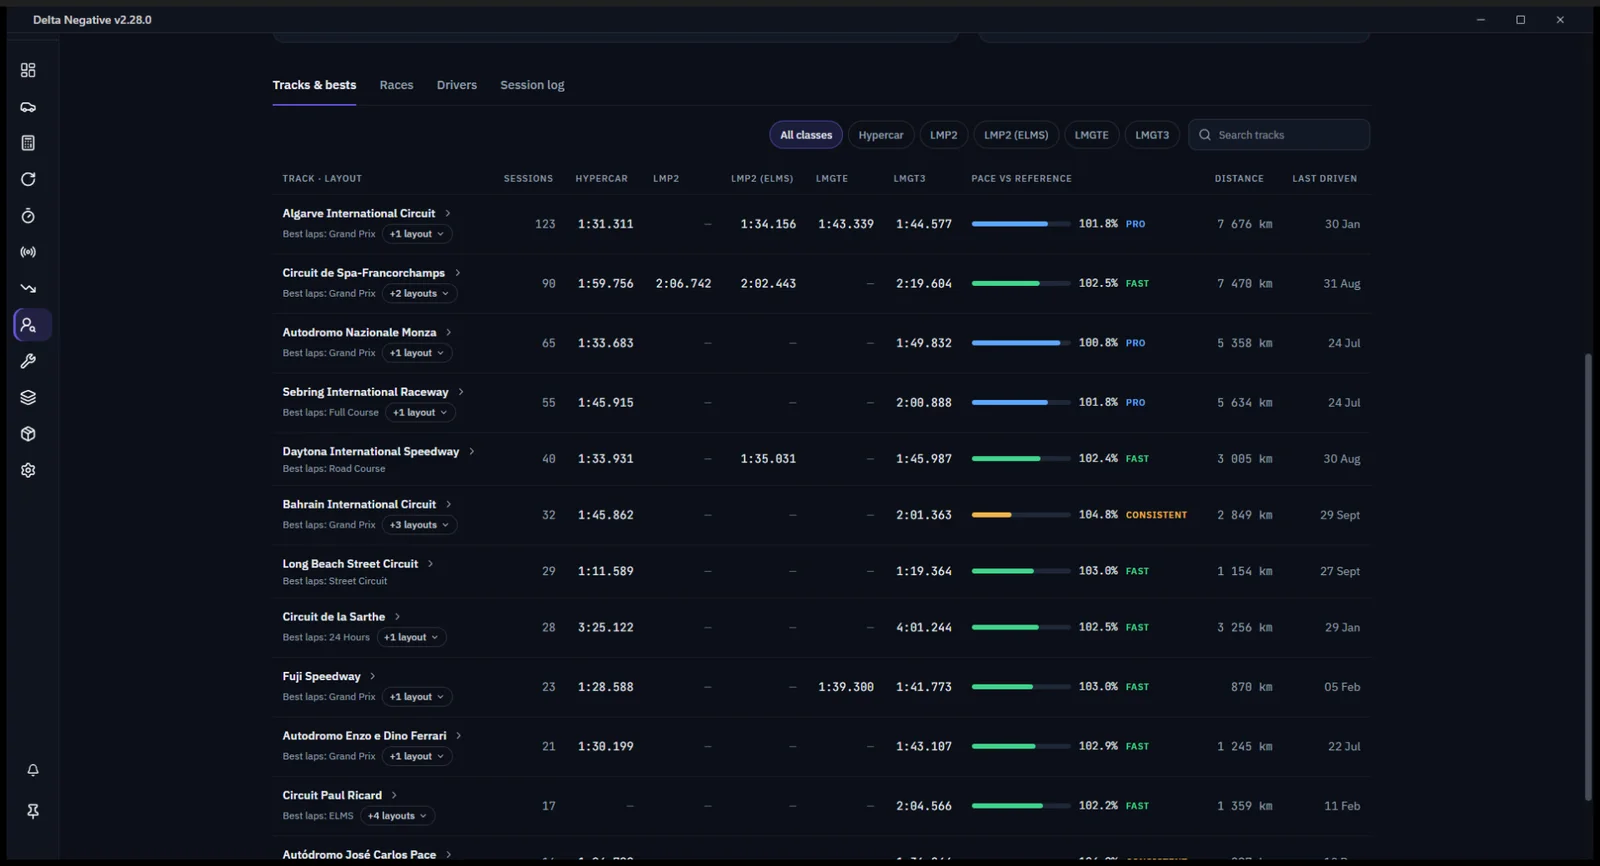This screenshot has height=866, width=1600.
Task: Open Autodromo Enzo e Dino Ferrari track
Action: [x=364, y=736]
